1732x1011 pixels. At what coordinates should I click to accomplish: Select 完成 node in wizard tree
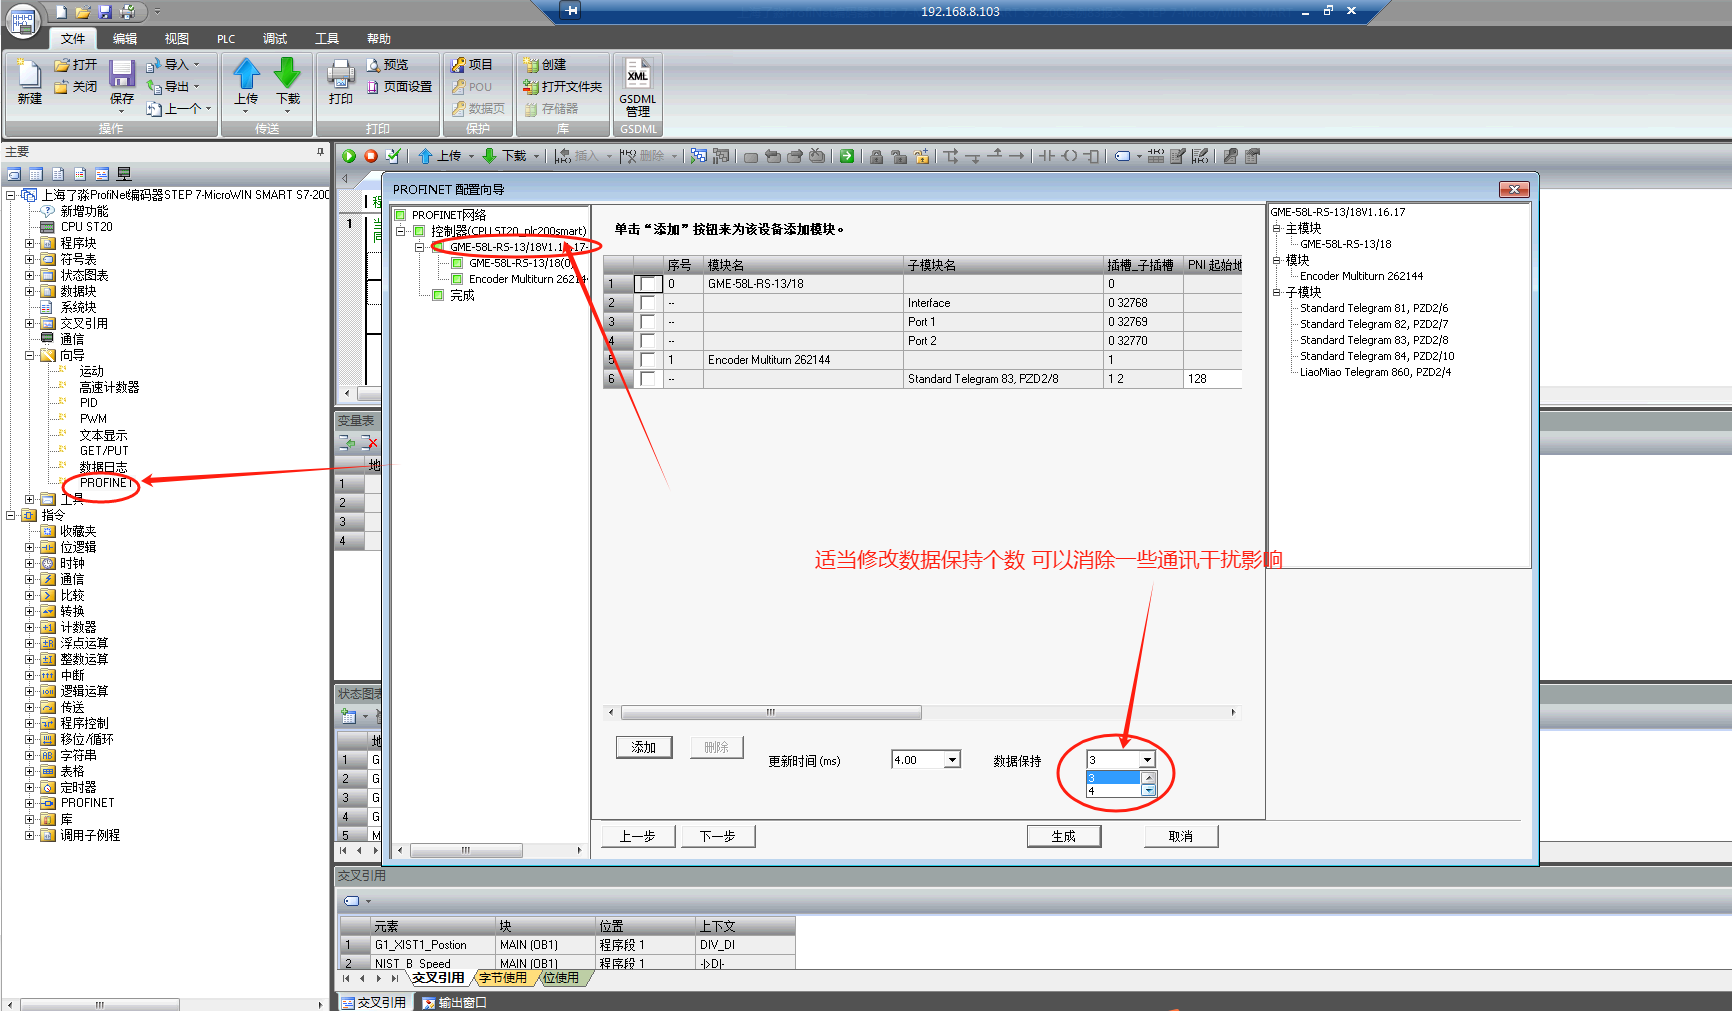(462, 295)
